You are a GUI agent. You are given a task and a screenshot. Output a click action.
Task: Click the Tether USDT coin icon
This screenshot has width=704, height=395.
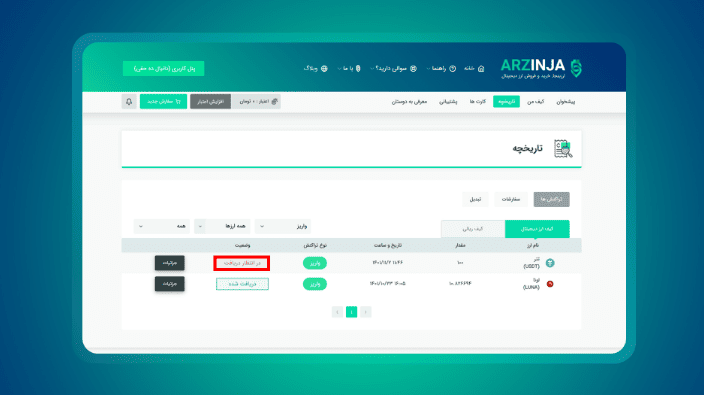click(x=550, y=263)
